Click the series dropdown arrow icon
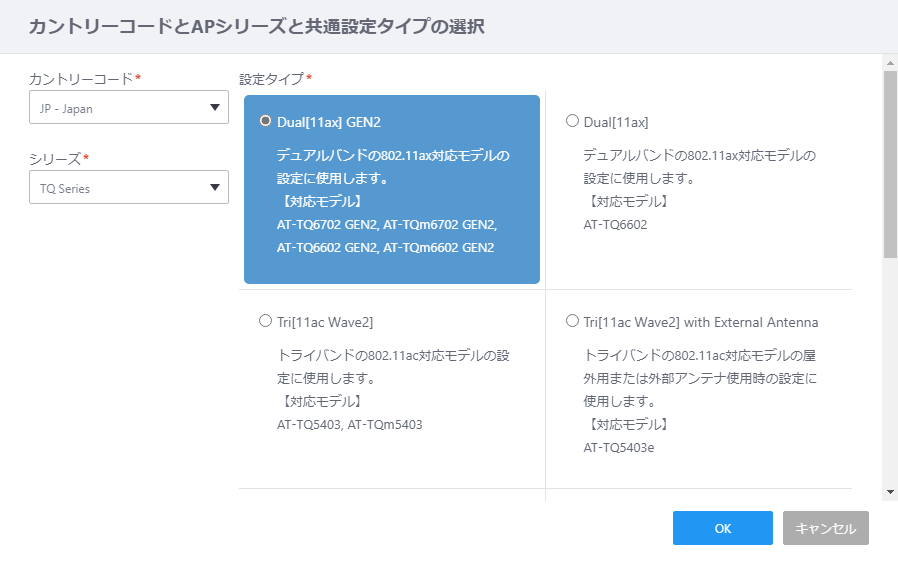The height and width of the screenshot is (569, 898). click(x=215, y=187)
